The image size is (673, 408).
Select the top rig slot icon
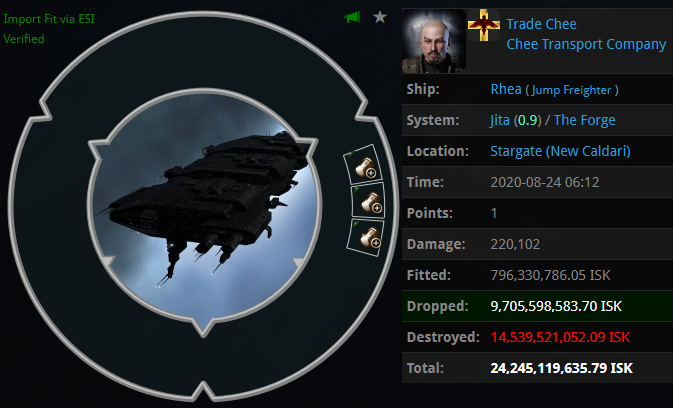click(363, 166)
